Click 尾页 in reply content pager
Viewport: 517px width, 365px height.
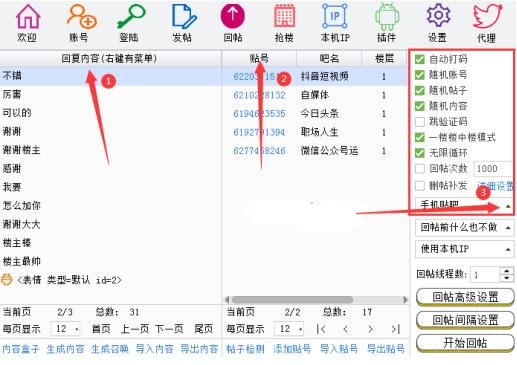click(x=204, y=329)
